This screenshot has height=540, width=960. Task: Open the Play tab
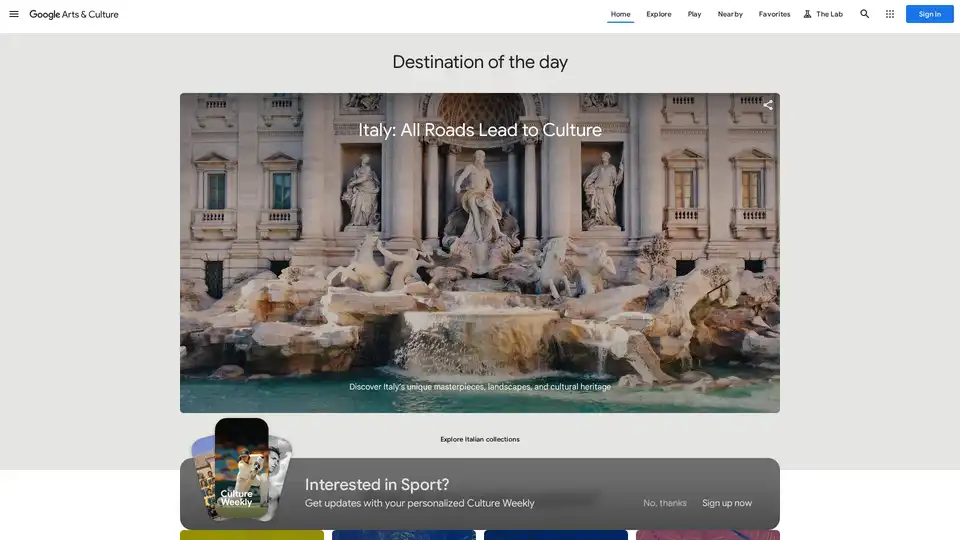[694, 14]
